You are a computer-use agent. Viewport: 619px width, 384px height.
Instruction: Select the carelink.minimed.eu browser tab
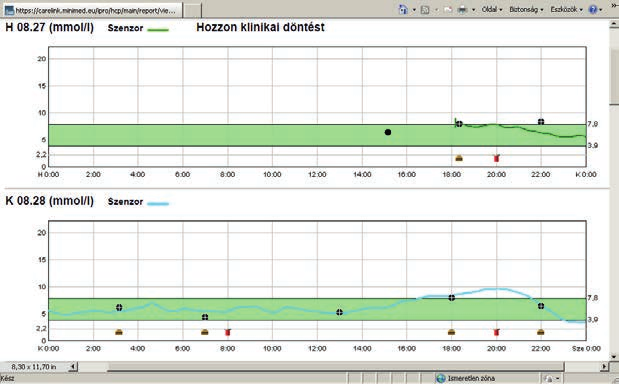[93, 10]
